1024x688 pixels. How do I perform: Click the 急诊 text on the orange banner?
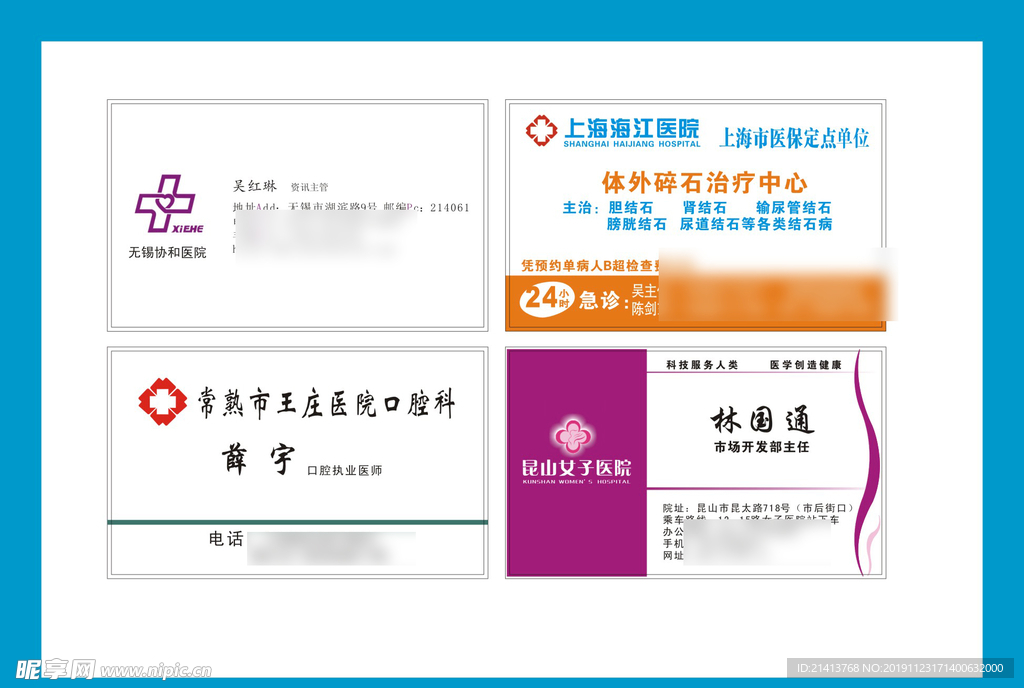click(x=600, y=299)
